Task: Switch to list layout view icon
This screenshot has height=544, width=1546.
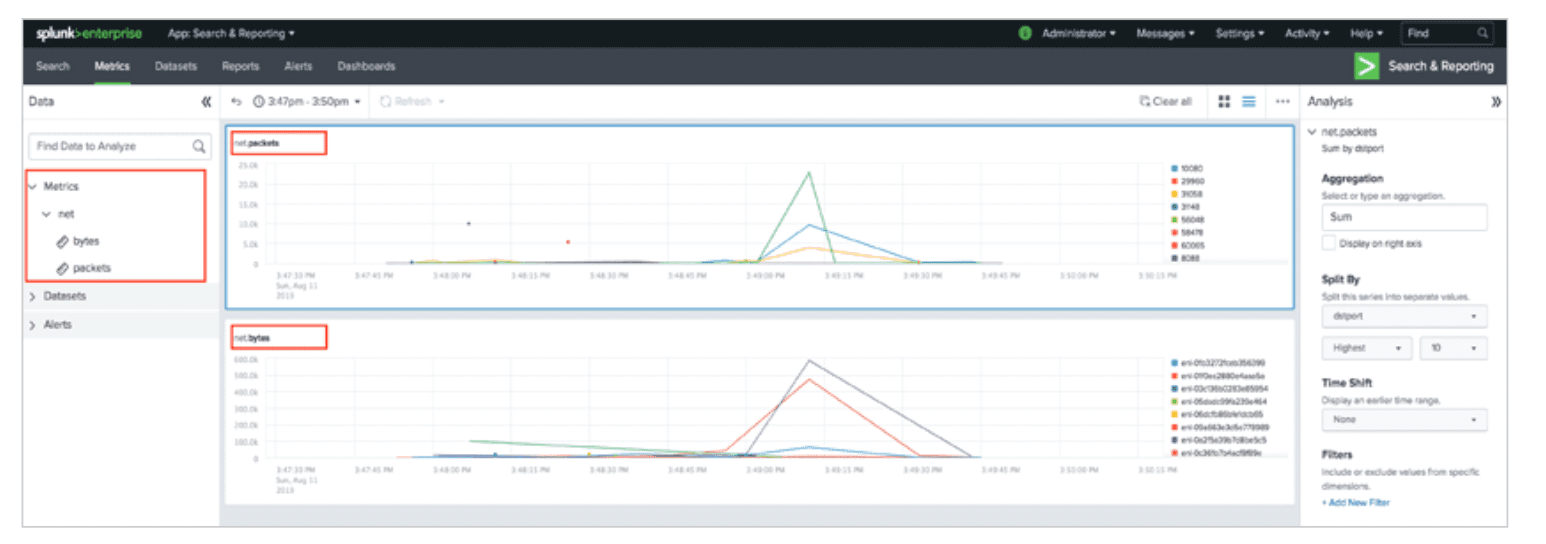Action: click(x=1249, y=102)
